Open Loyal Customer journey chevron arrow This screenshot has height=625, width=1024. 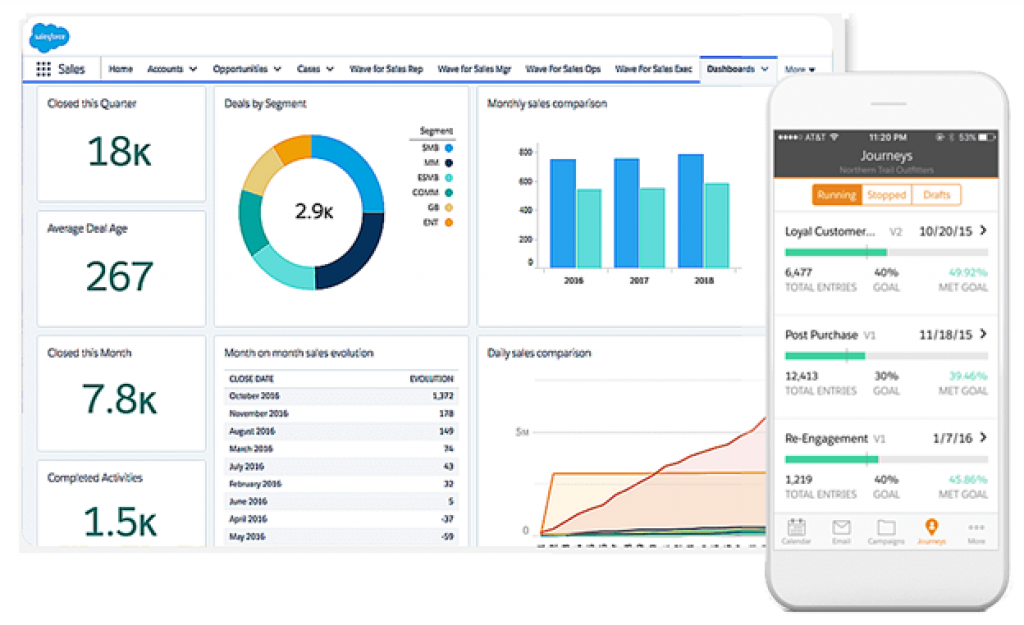983,231
